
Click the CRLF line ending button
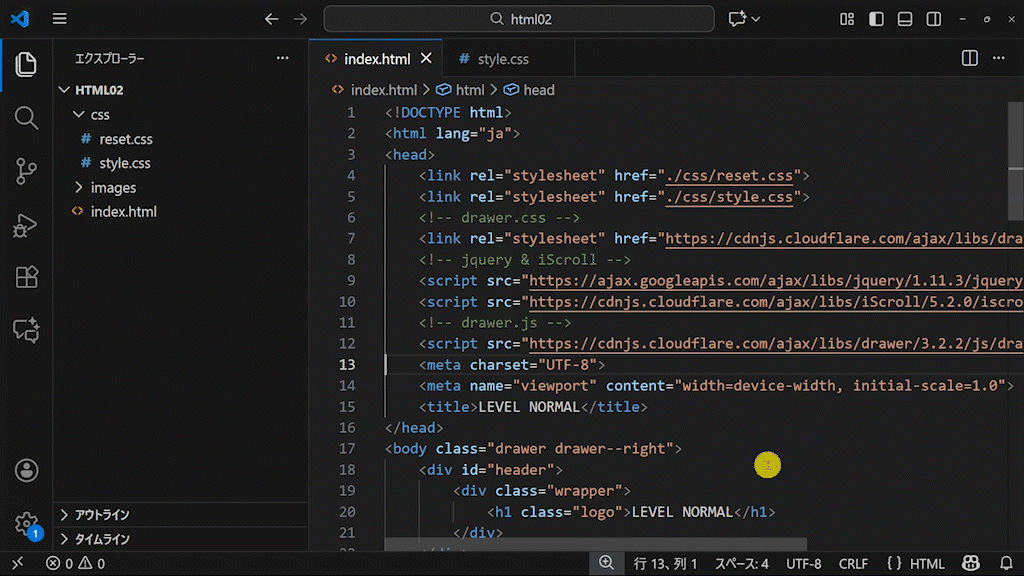[x=853, y=564]
